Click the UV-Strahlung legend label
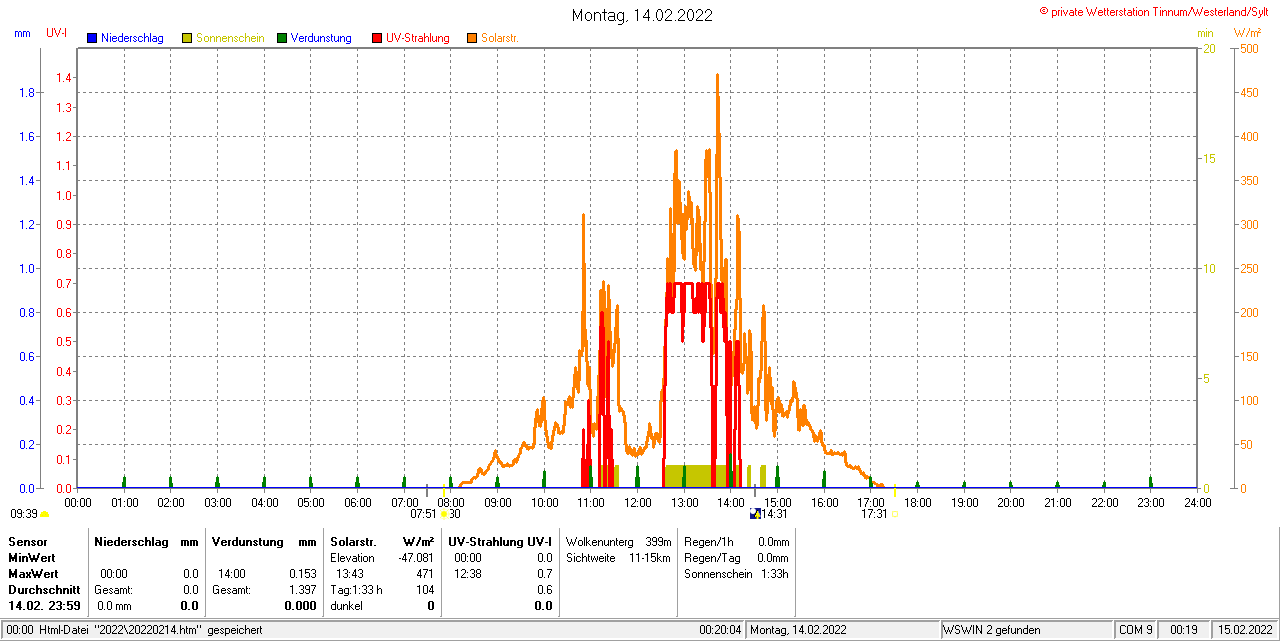 click(419, 38)
